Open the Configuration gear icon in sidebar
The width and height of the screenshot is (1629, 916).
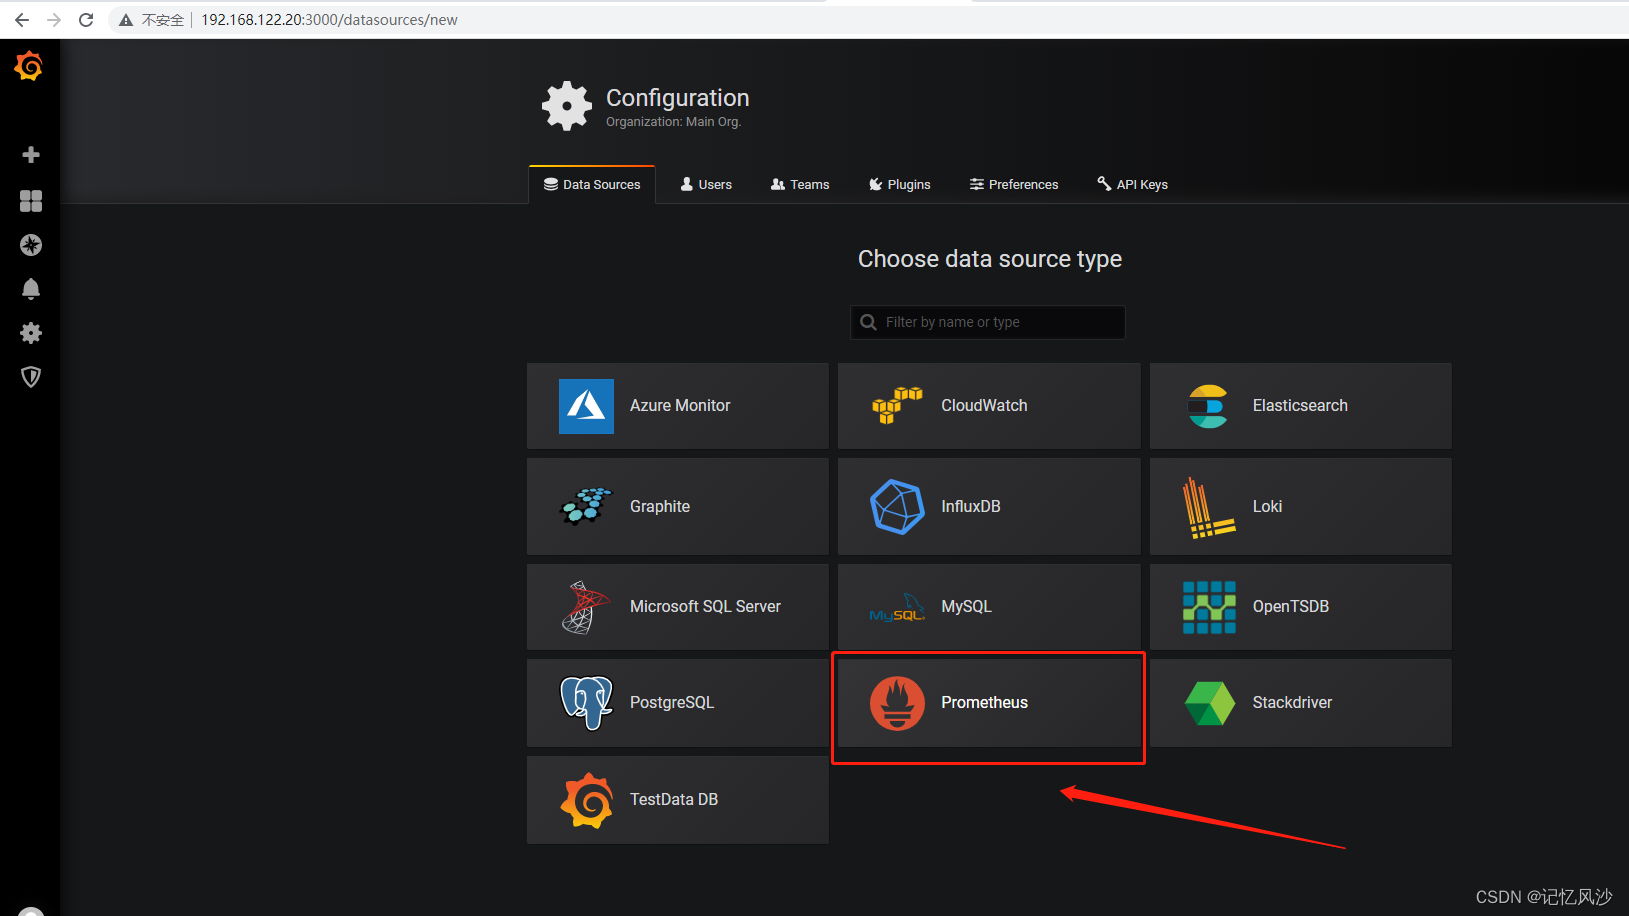(31, 333)
